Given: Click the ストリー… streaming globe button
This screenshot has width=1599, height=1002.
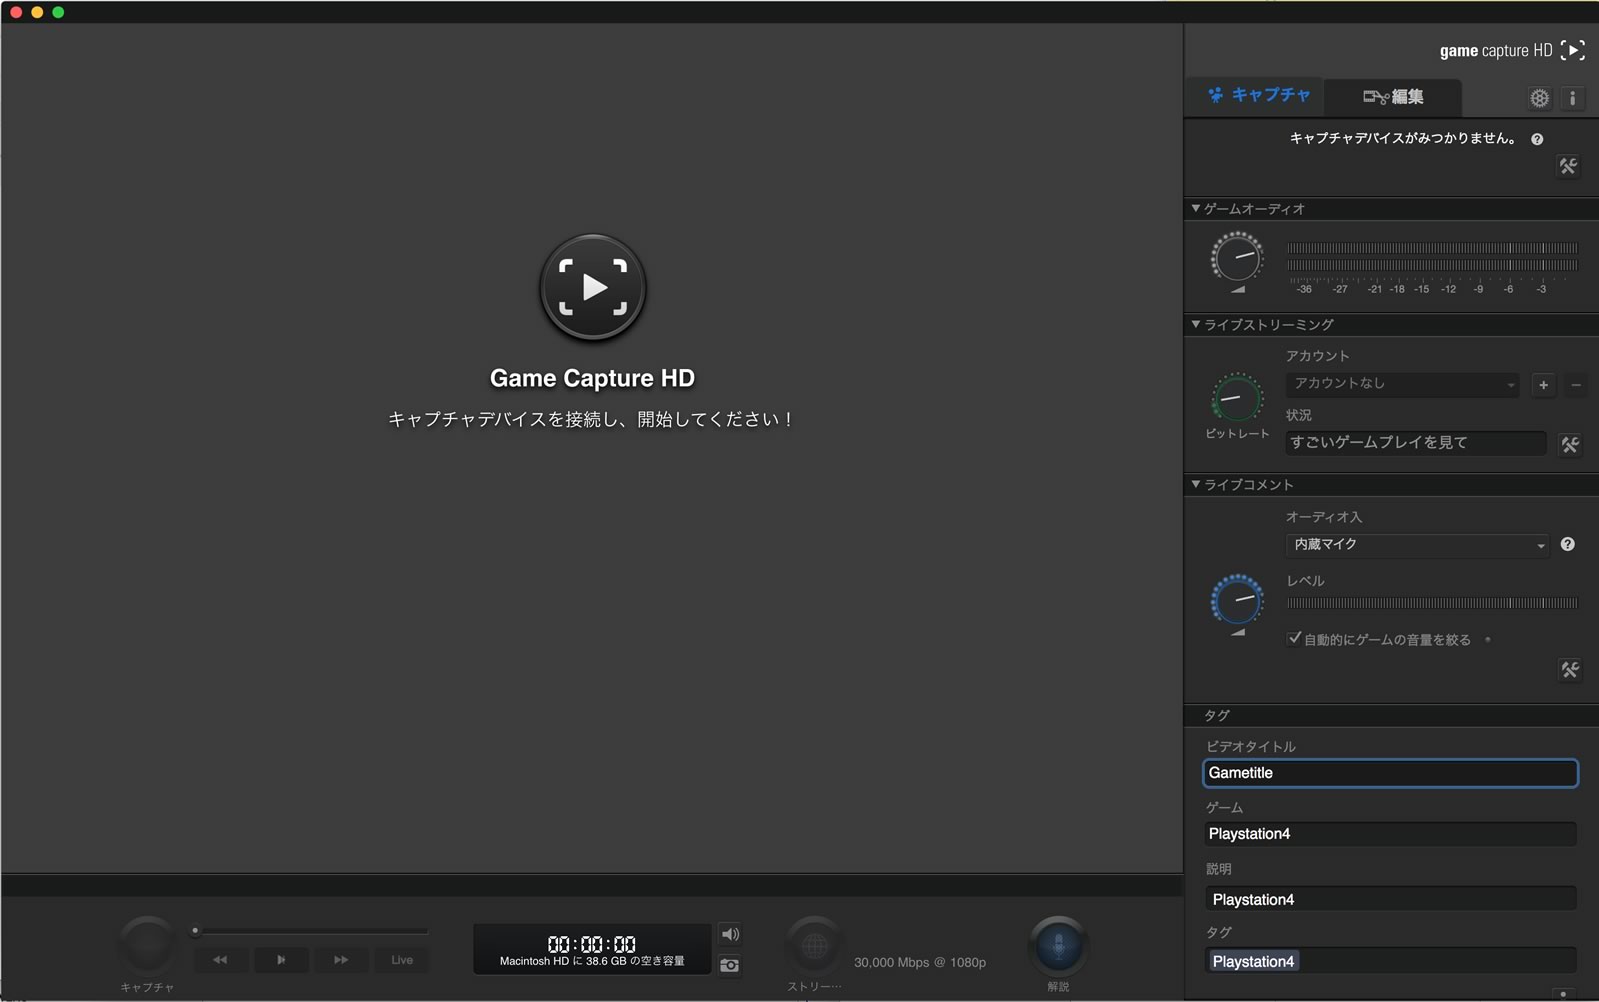Looking at the screenshot, I should [814, 945].
